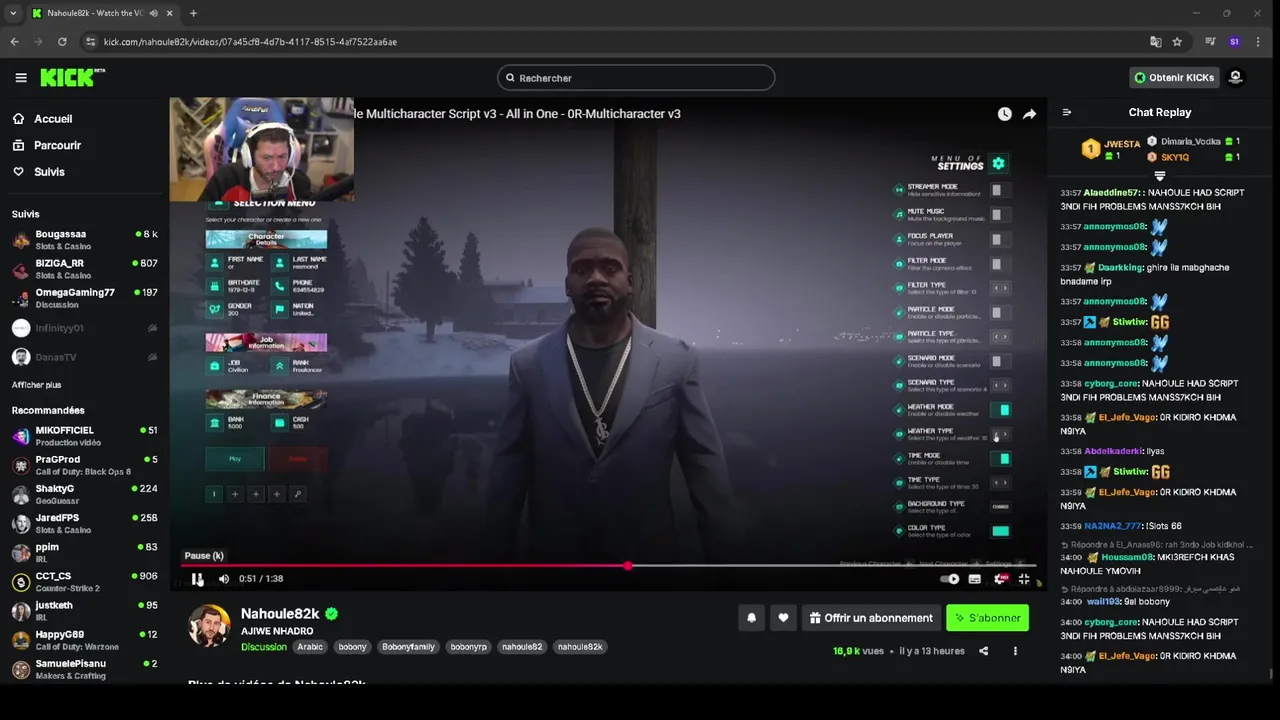Reload the browser page
This screenshot has width=1280, height=720.
click(62, 42)
